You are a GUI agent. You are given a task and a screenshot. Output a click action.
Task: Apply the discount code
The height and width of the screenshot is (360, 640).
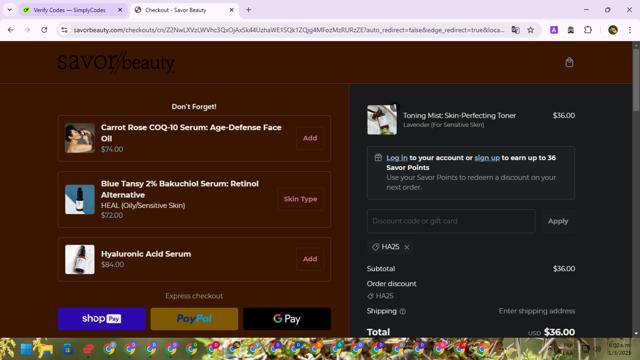pyautogui.click(x=558, y=221)
